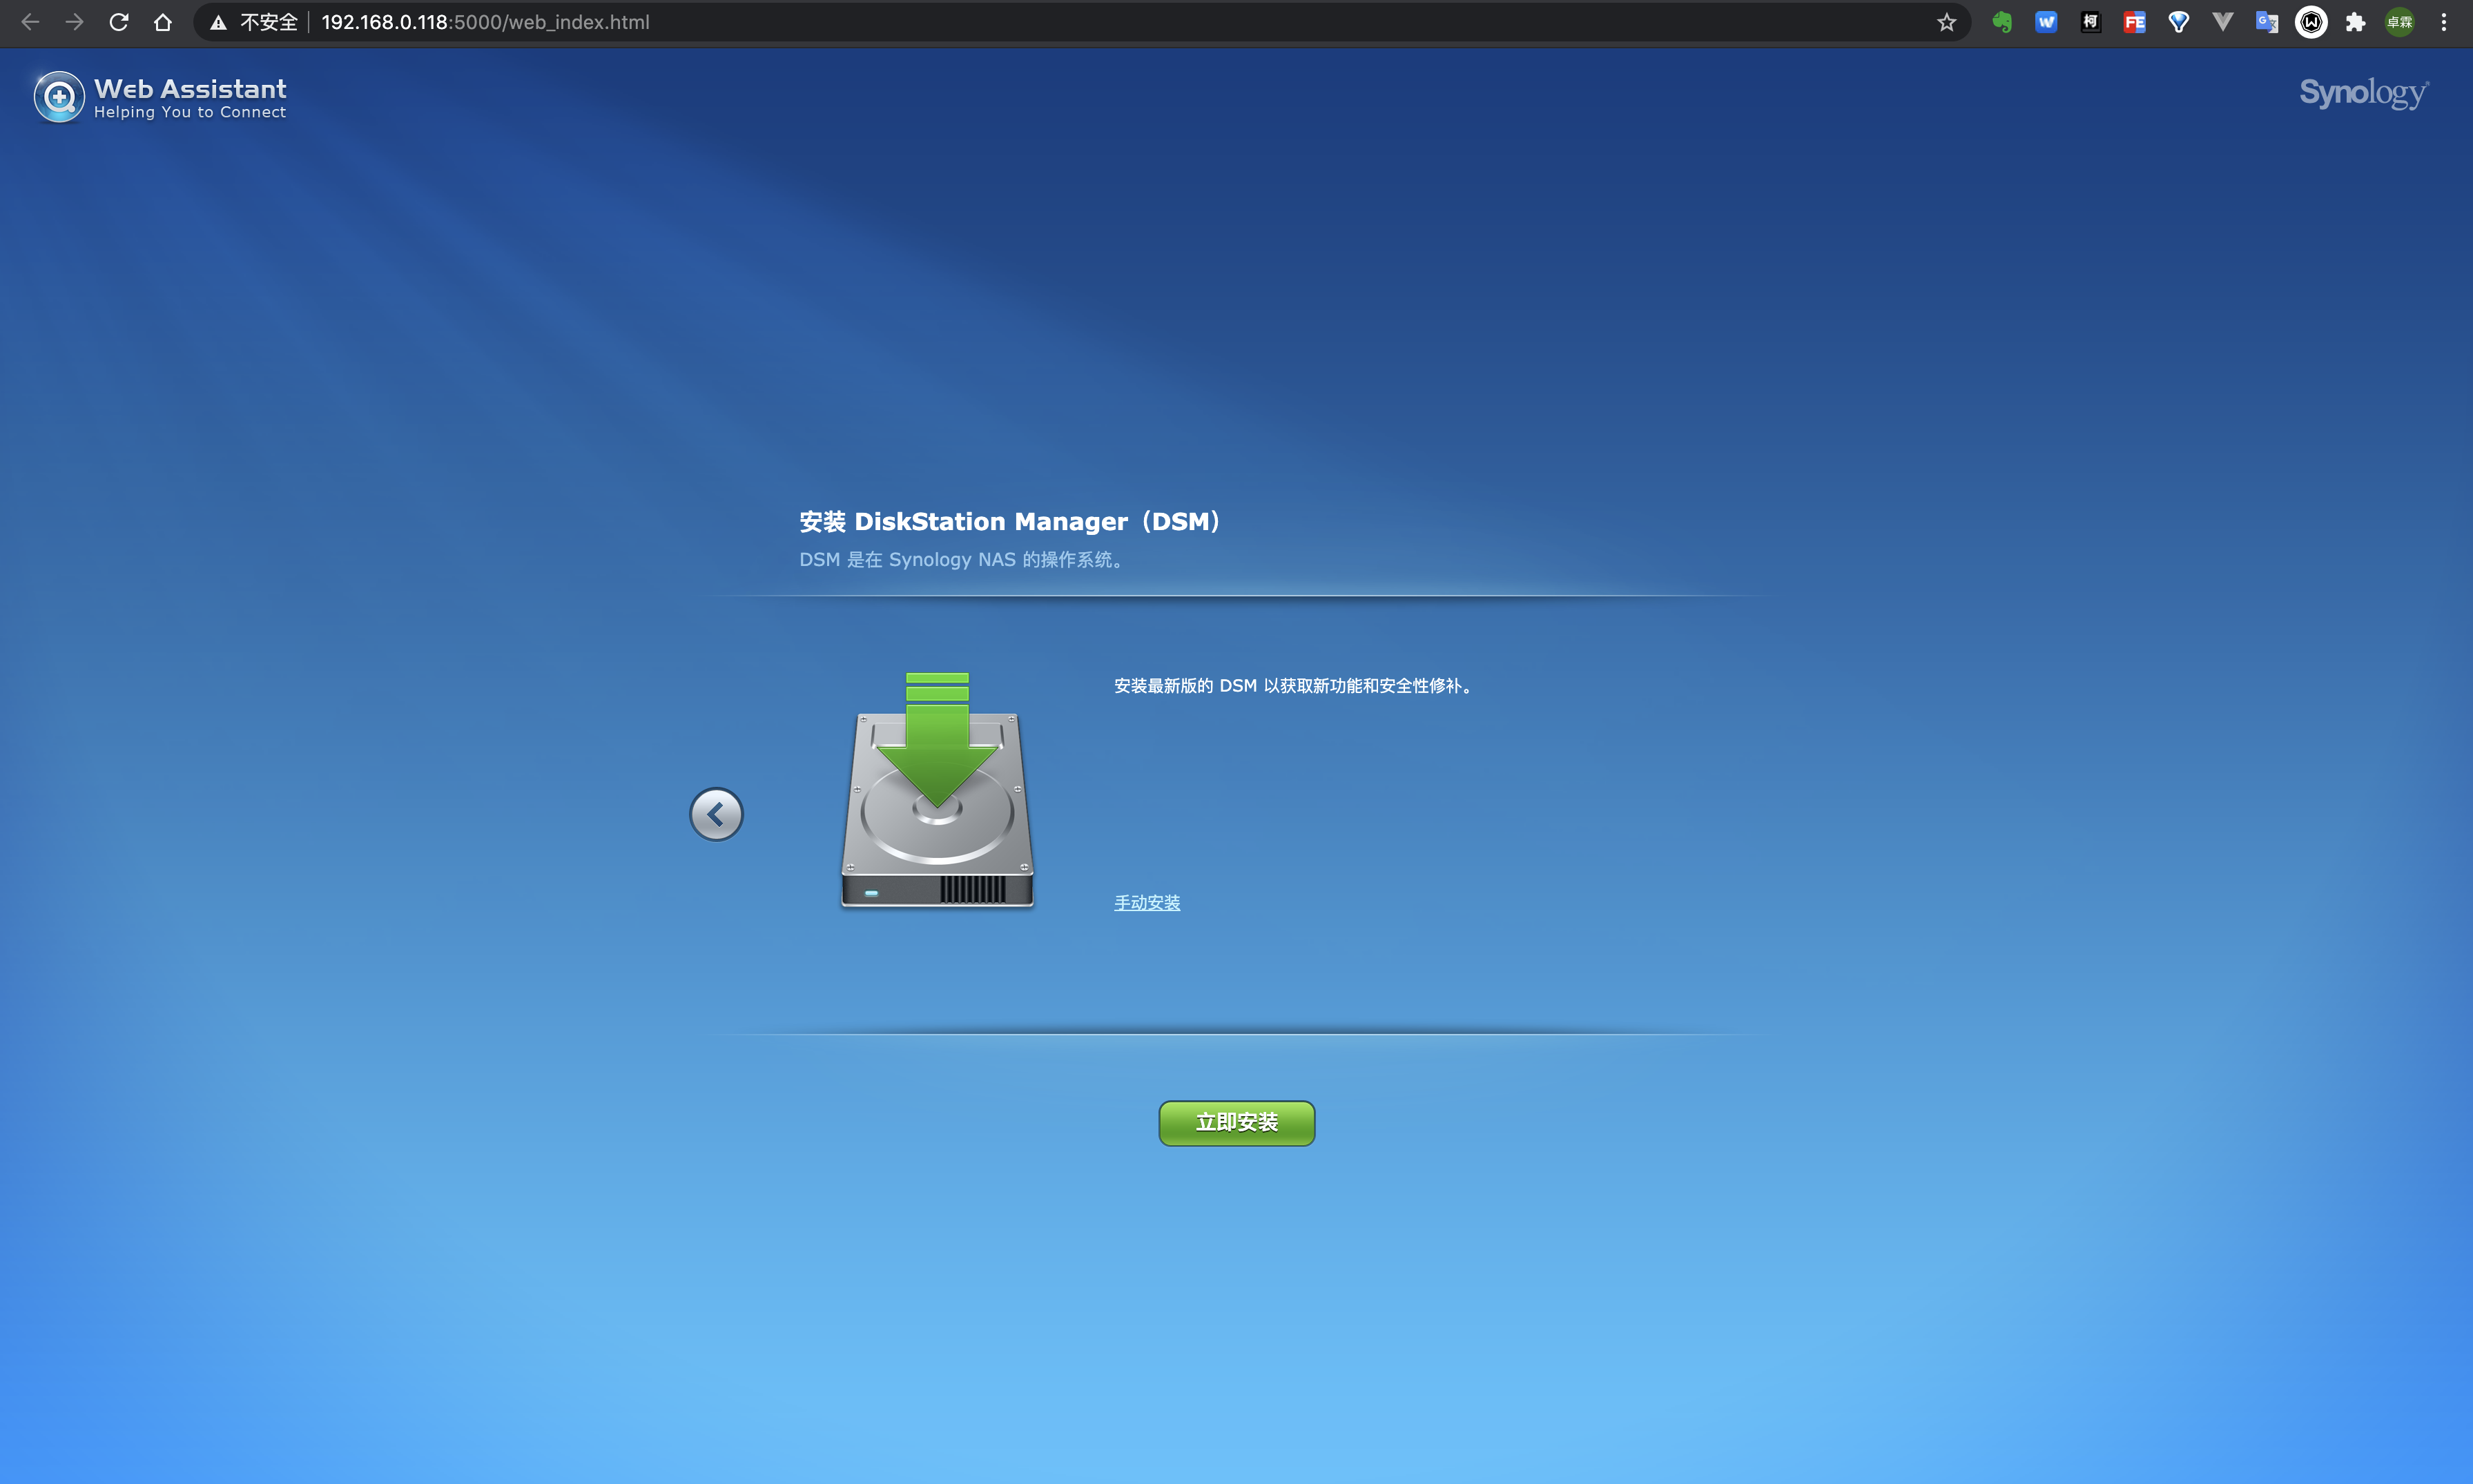Viewport: 2473px width, 1484px height.
Task: Reload the page in the browser
Action: click(119, 22)
